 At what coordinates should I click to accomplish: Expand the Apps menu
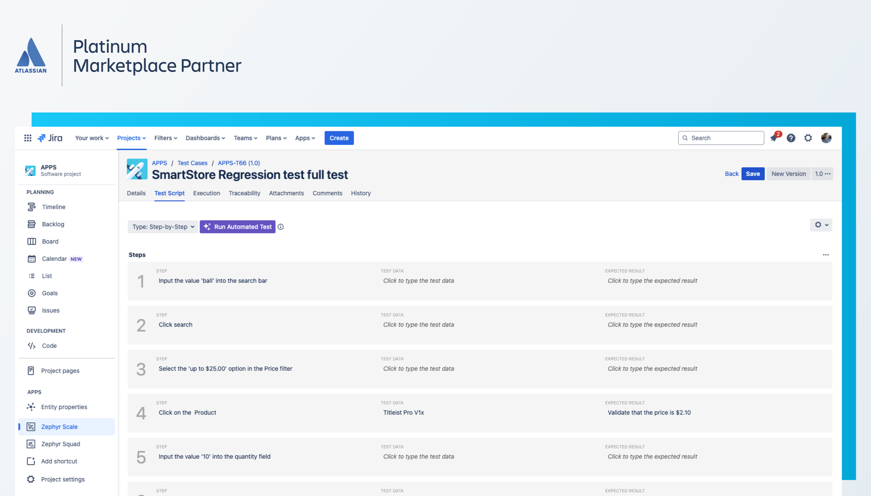tap(305, 138)
